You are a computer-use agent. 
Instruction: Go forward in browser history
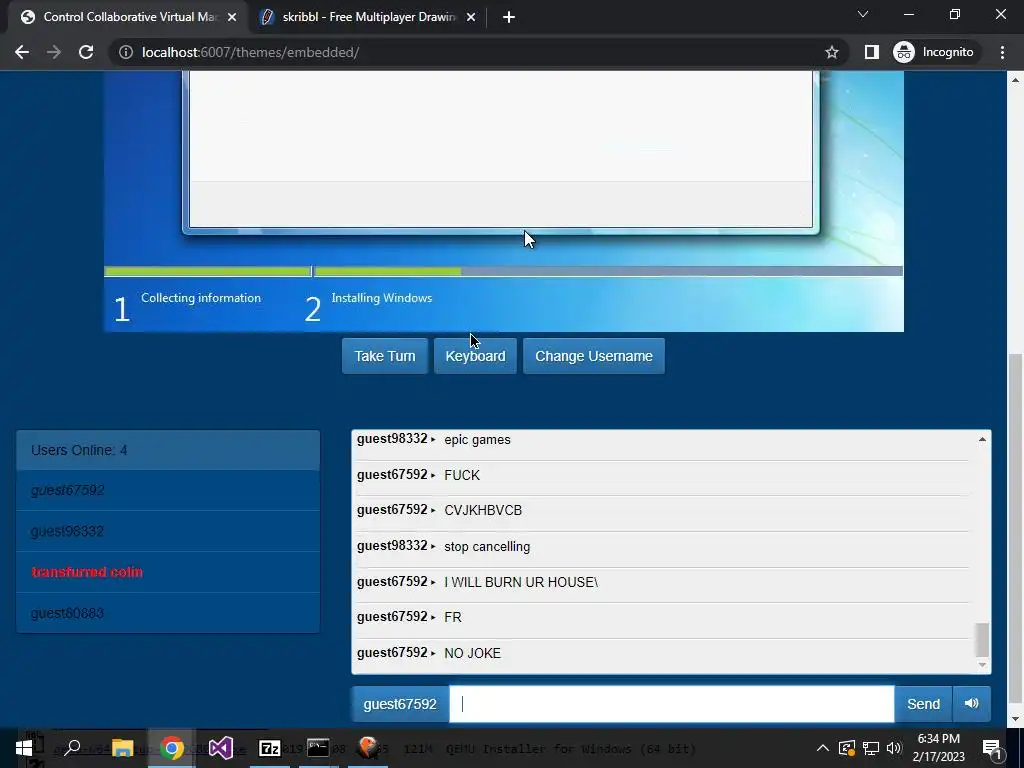coord(54,52)
